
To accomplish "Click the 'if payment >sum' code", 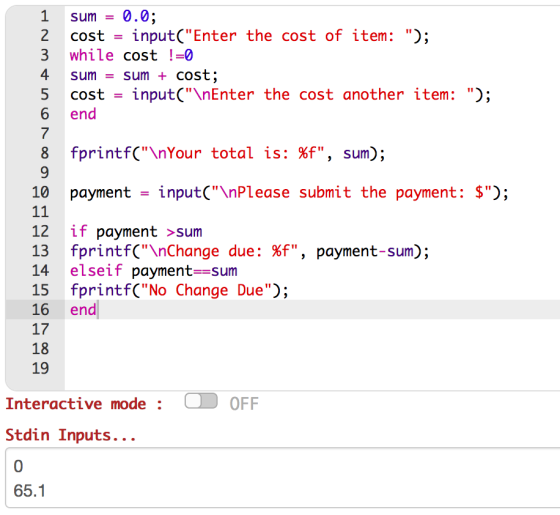I will pos(136,232).
